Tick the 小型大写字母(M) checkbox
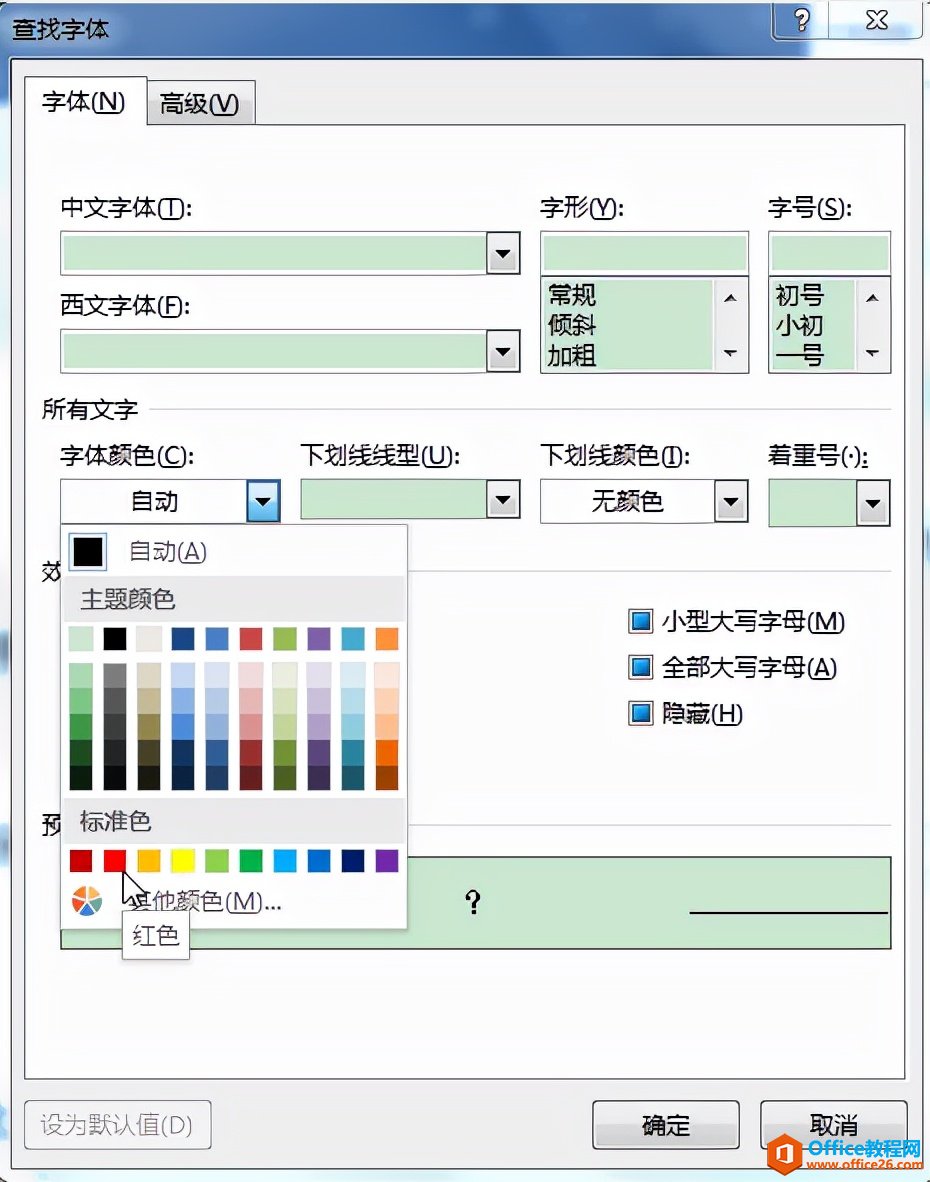Image resolution: width=930 pixels, height=1182 pixels. click(641, 621)
